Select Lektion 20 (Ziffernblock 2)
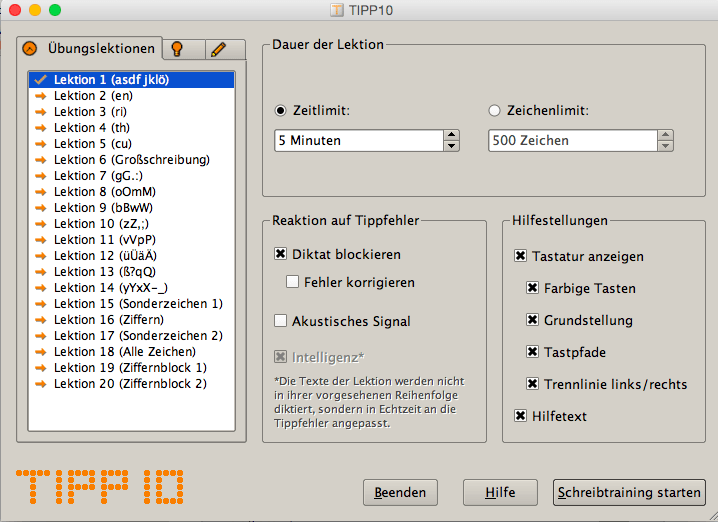This screenshot has height=522, width=718. 131,384
